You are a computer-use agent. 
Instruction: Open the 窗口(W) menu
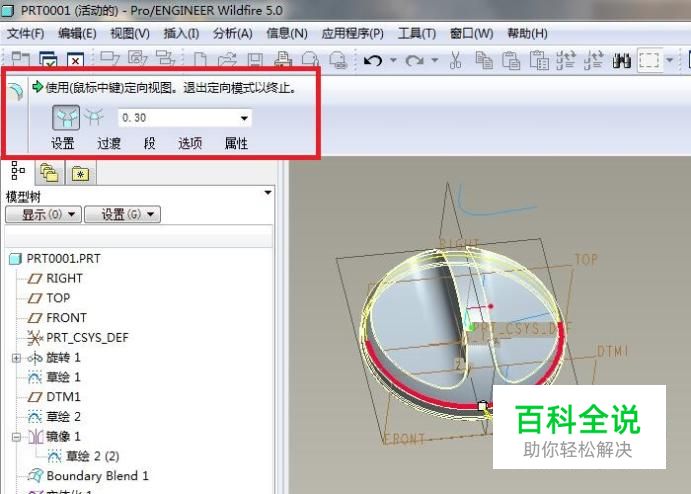pyautogui.click(x=471, y=33)
